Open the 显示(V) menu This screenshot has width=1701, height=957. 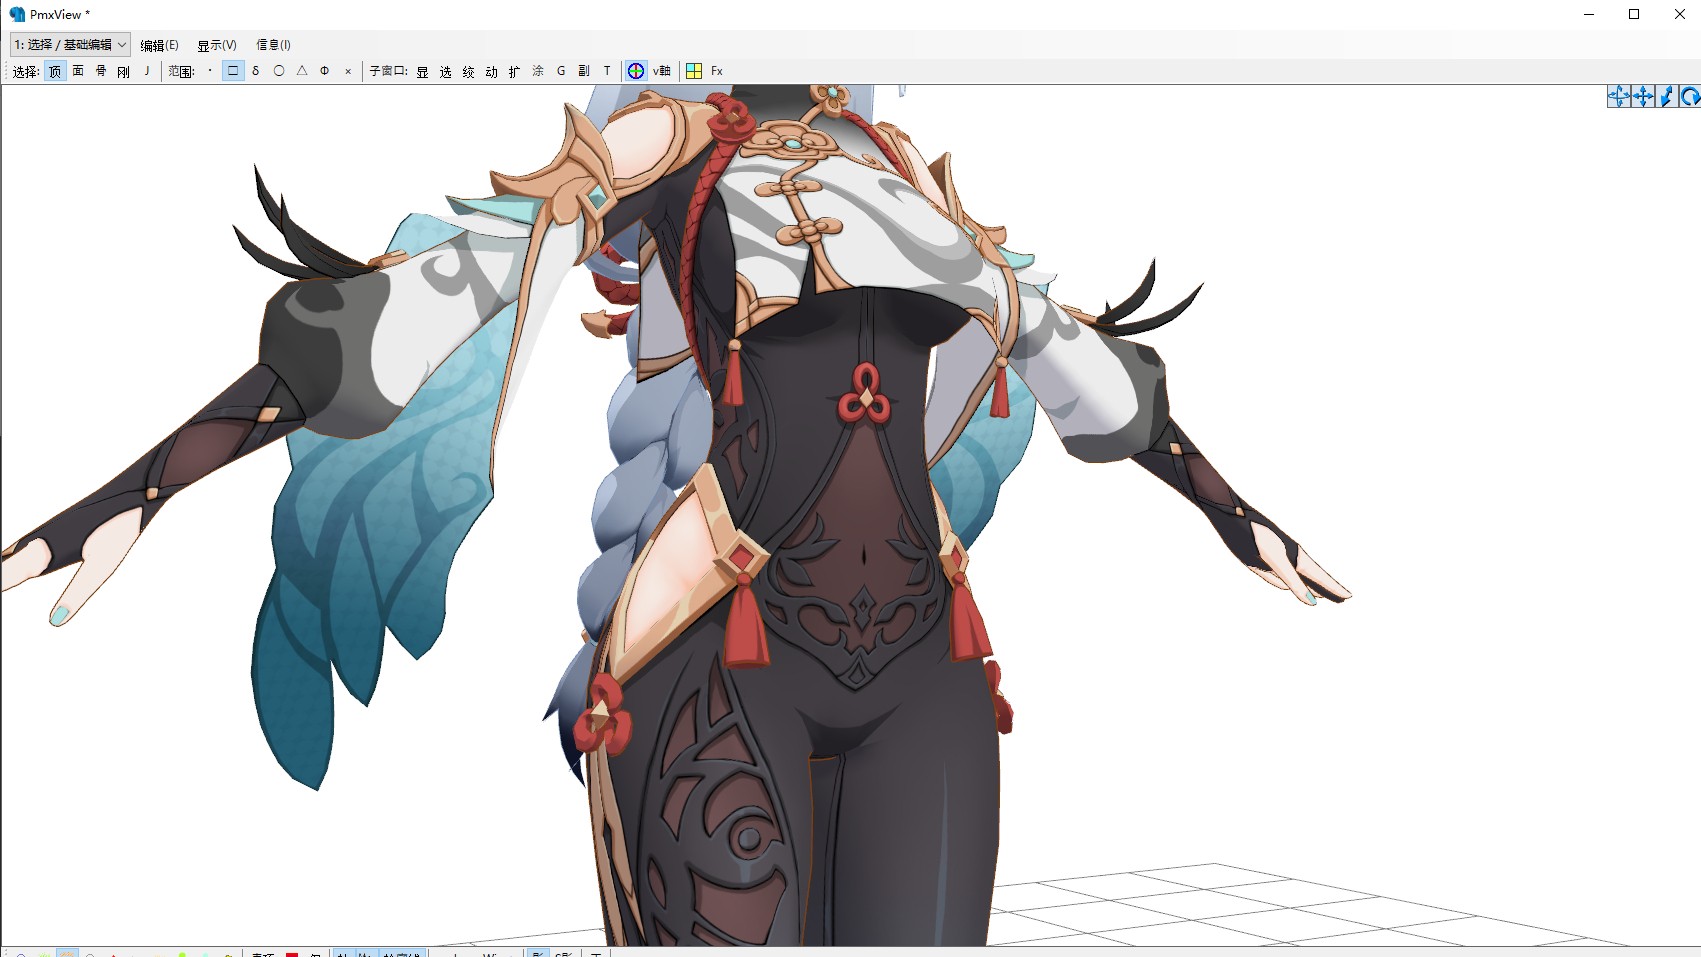point(216,45)
